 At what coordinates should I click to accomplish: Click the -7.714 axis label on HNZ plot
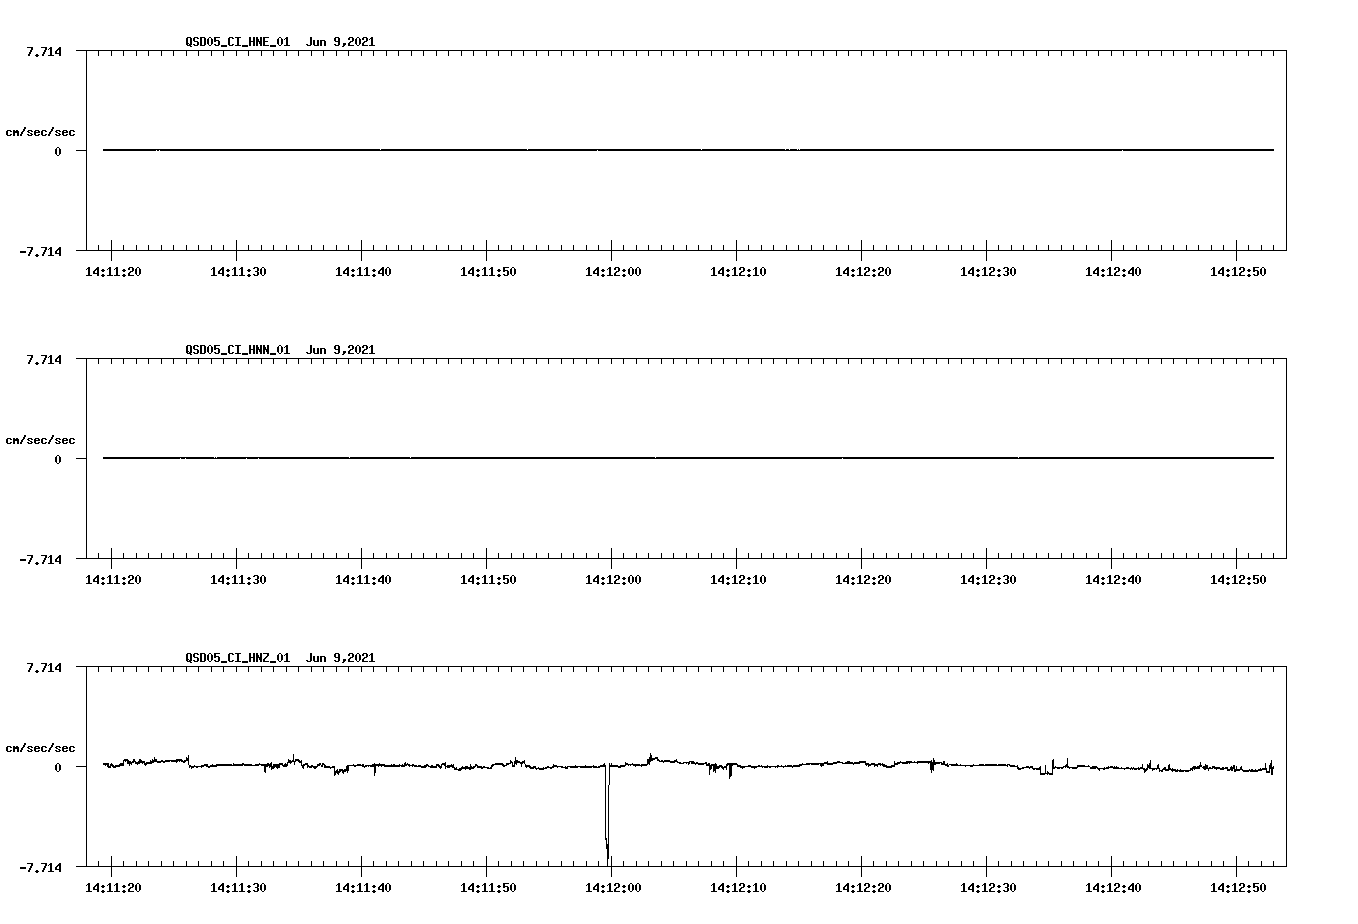(x=40, y=867)
